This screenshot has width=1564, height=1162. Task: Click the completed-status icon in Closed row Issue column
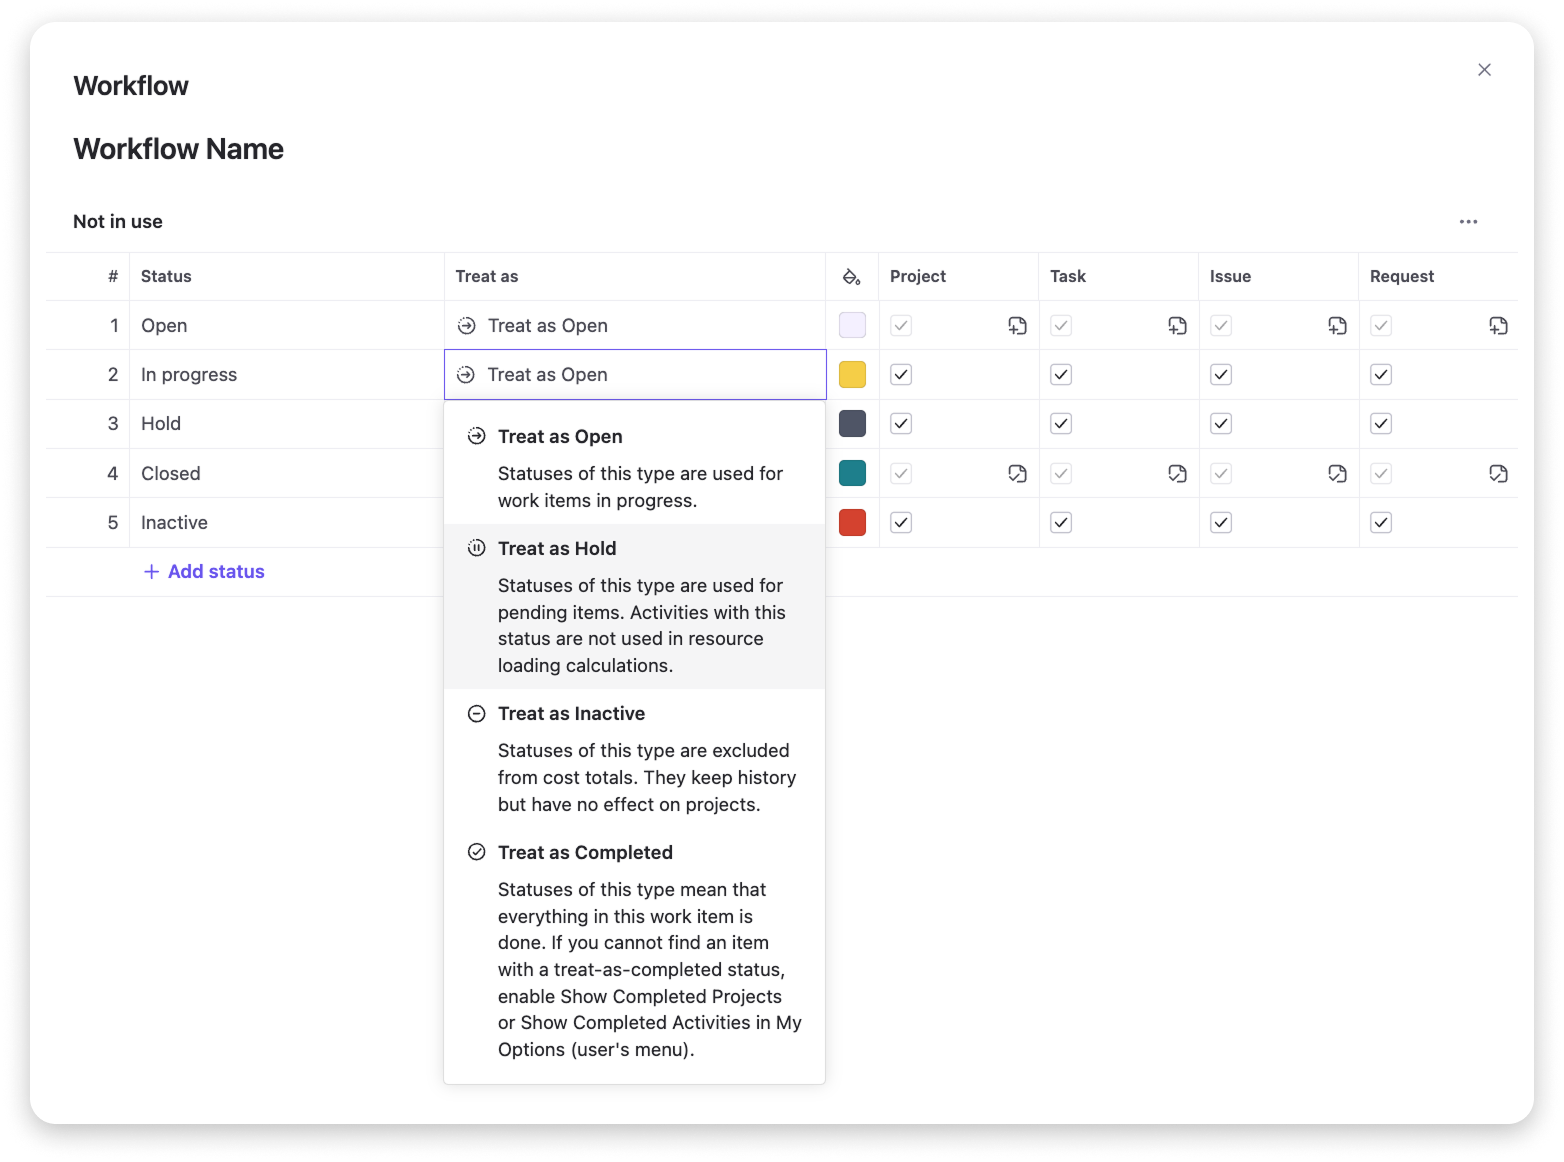tap(1337, 474)
